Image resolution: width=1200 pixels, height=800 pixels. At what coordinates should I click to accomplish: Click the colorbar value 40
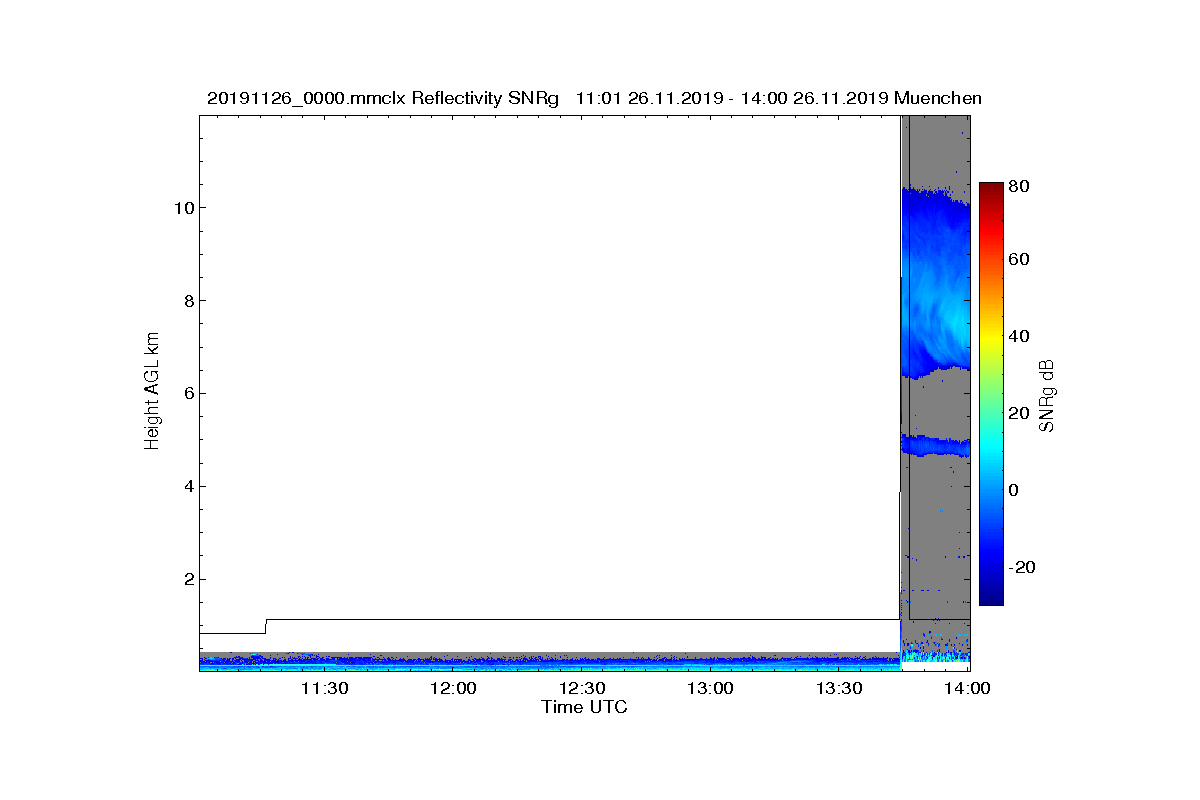pos(1019,336)
